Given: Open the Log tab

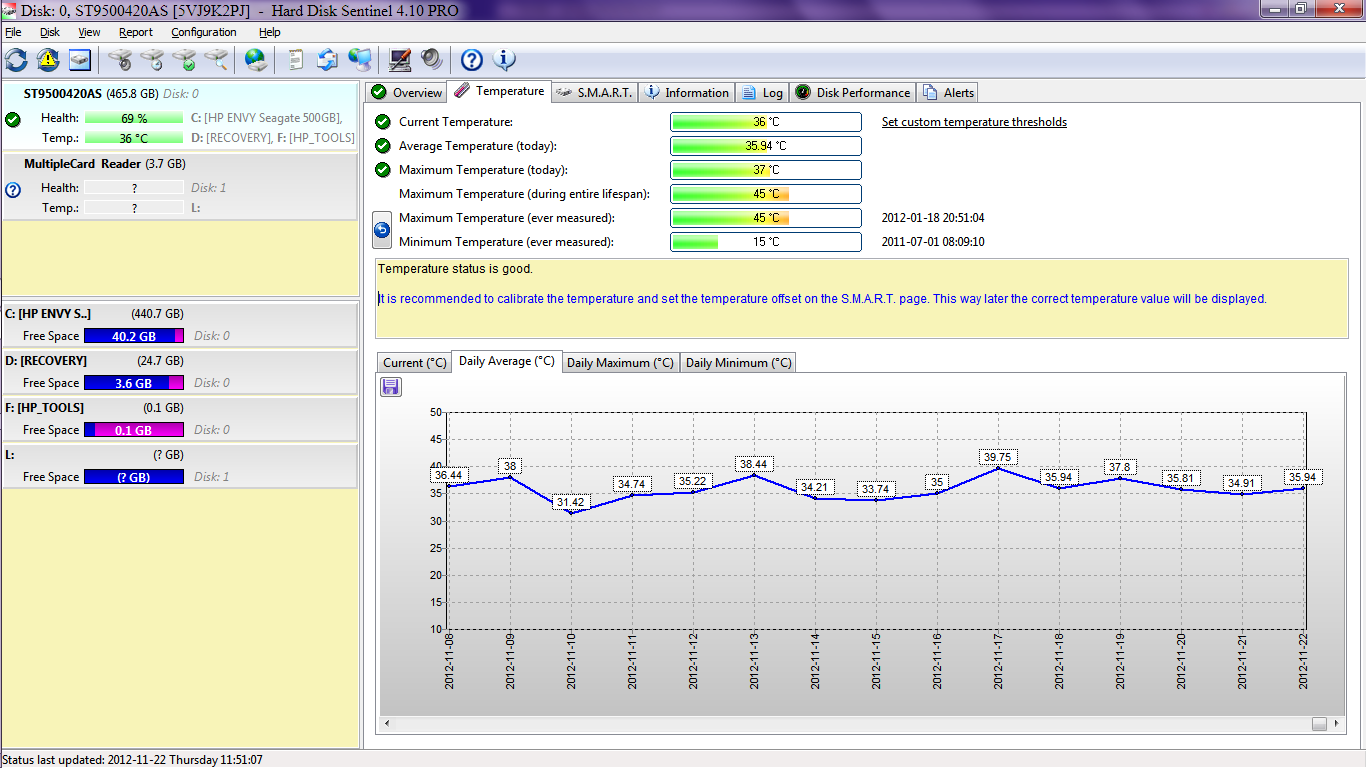Looking at the screenshot, I should tap(762, 93).
